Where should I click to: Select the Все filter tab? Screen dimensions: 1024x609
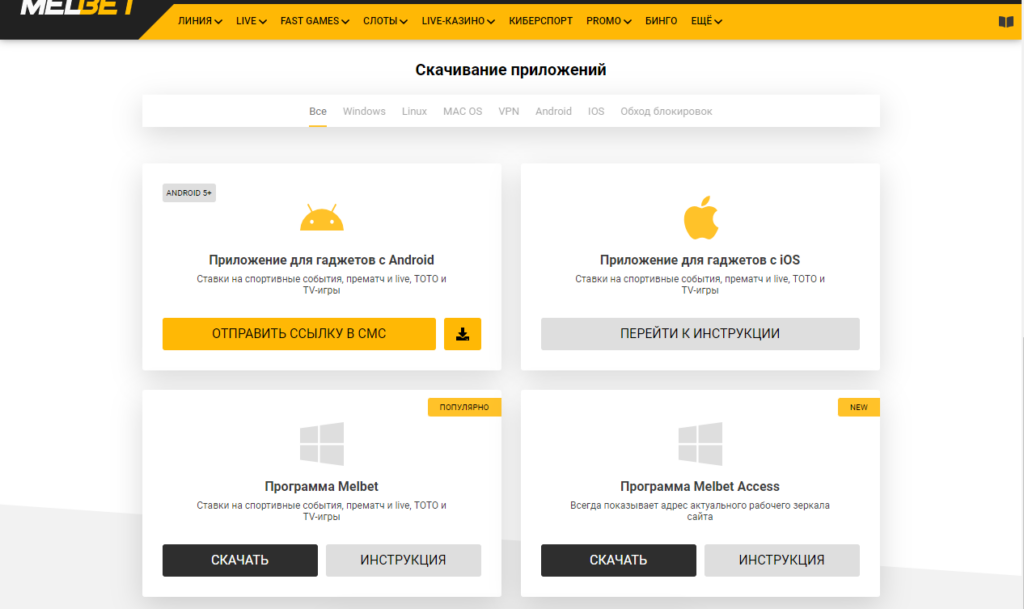(x=317, y=112)
